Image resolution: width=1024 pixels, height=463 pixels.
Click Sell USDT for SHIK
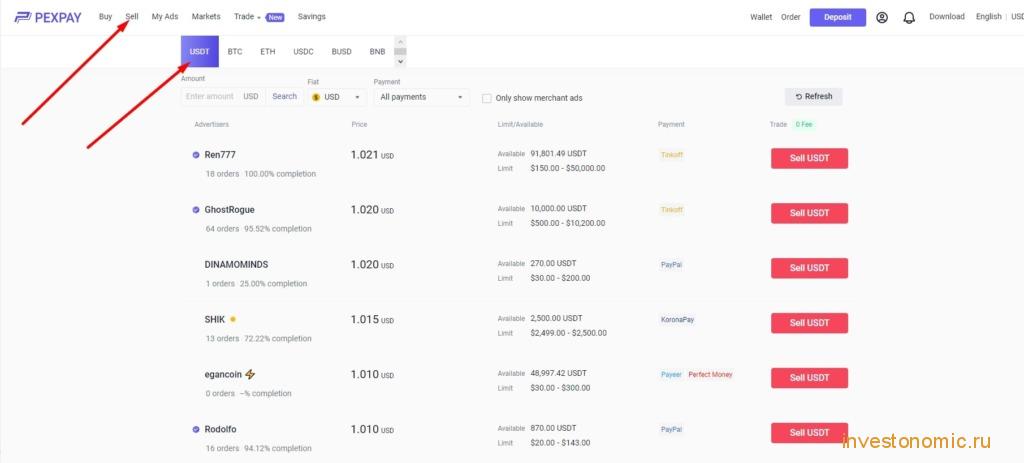[809, 323]
